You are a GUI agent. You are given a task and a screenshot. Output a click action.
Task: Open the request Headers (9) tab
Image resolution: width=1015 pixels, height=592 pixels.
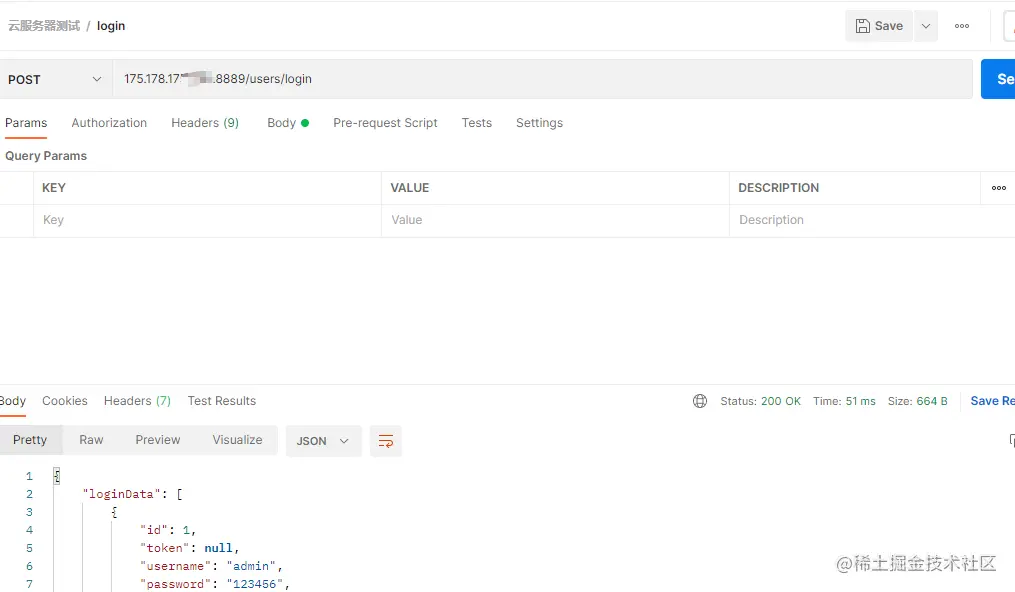pyautogui.click(x=205, y=123)
